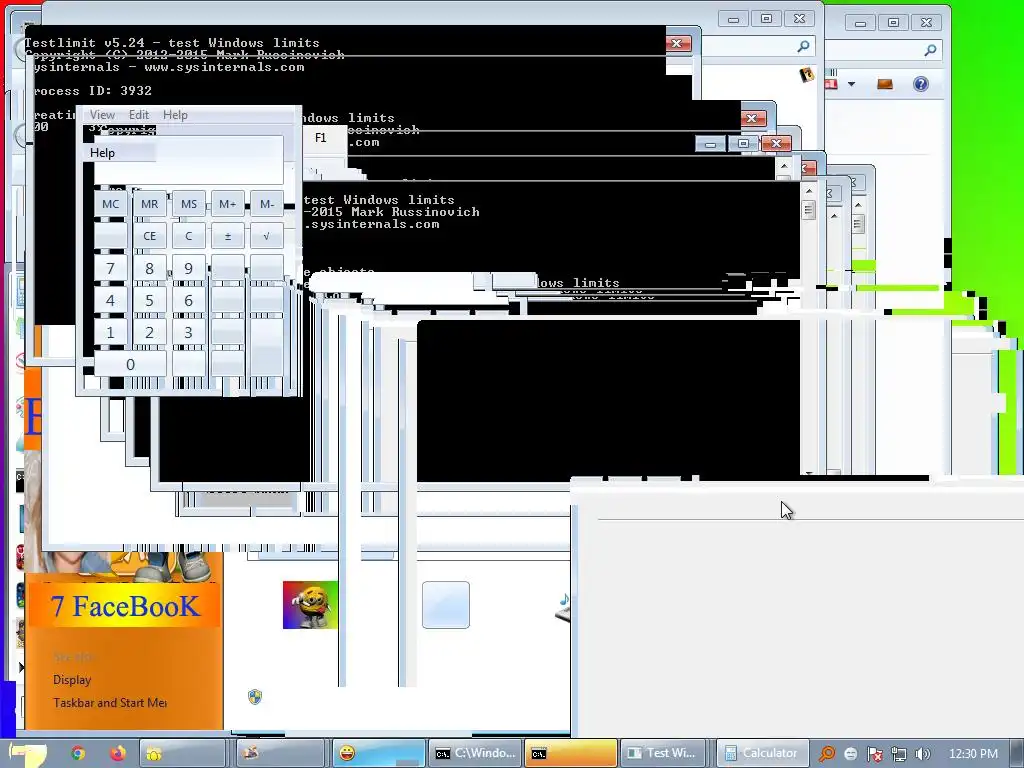1024x768 pixels.
Task: Open the Taskbar and Start Menu link
Action: click(110, 703)
